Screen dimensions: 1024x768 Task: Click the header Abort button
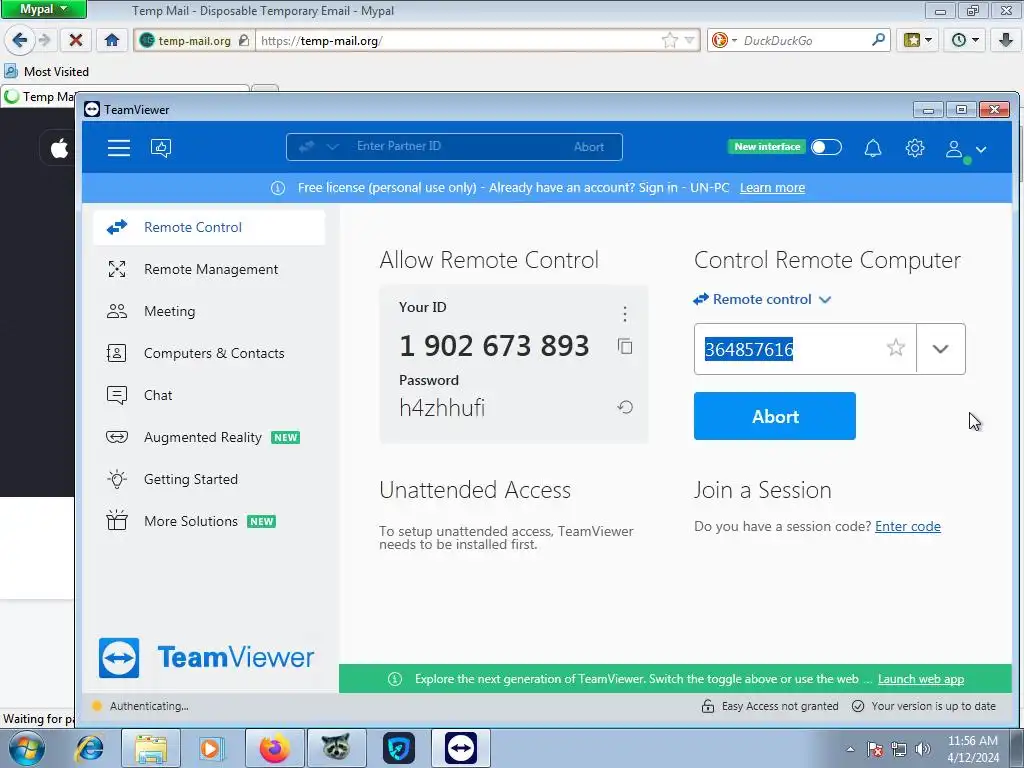588,147
